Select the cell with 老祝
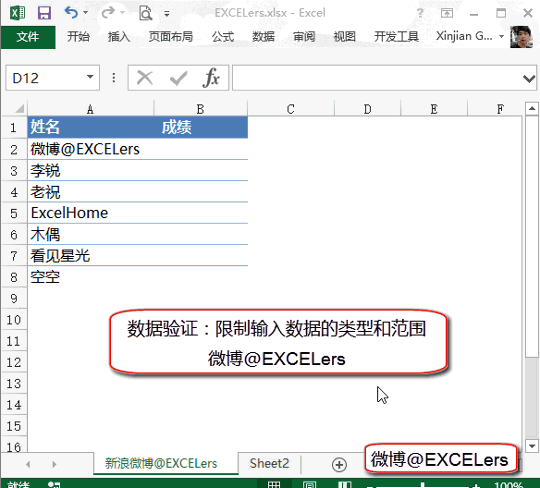 [x=91, y=192]
